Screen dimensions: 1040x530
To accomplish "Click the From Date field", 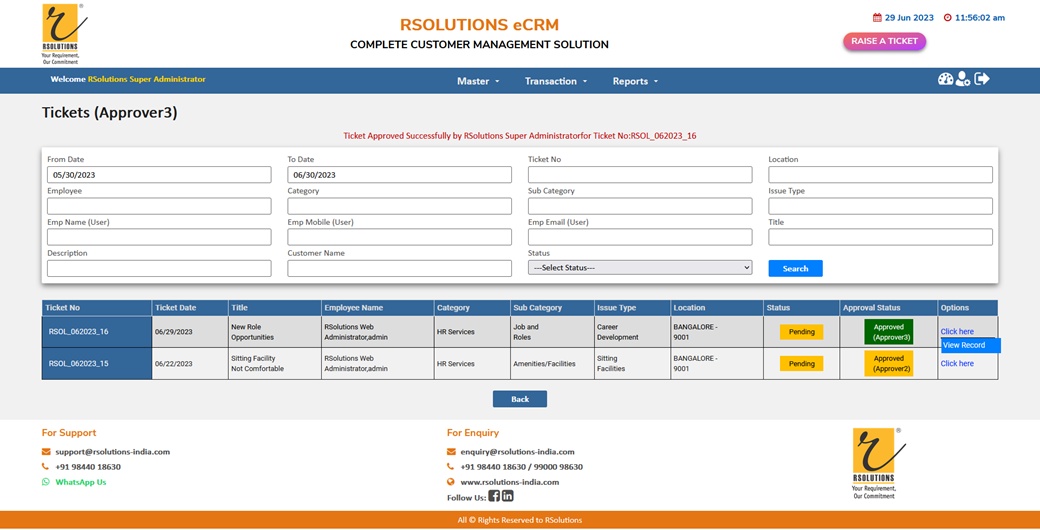I will click(159, 175).
